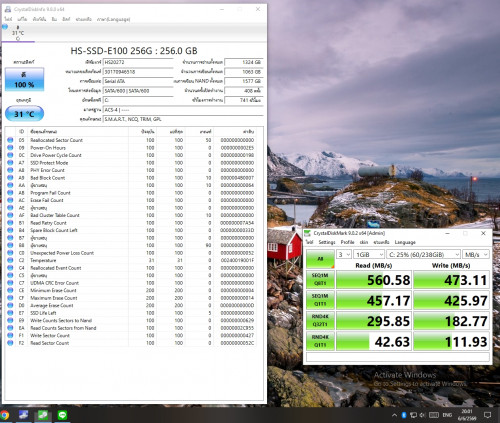Image resolution: width=500 pixels, height=423 pixels.
Task: Open the volume speaker tray icon
Action: (x=422, y=415)
